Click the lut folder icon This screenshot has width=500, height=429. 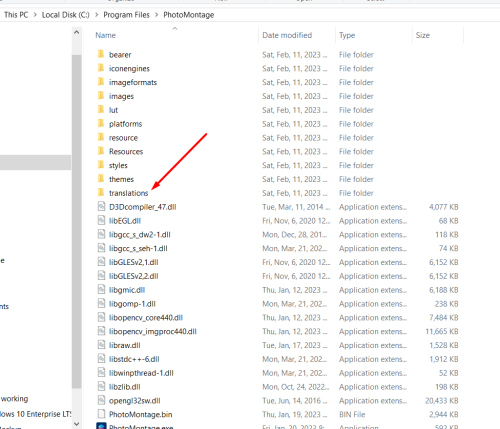pyautogui.click(x=101, y=109)
